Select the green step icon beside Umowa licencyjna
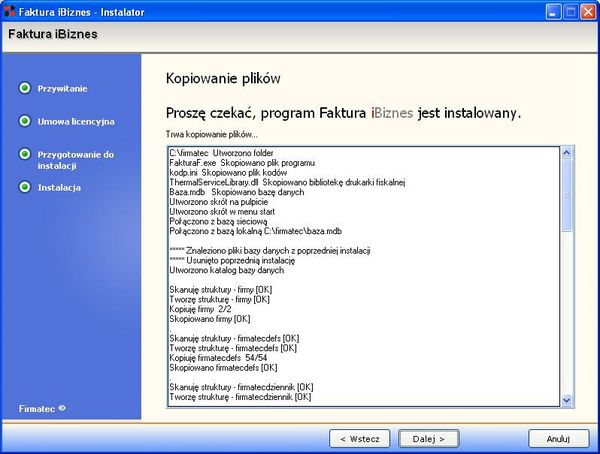The width and height of the screenshot is (600, 454). tap(25, 121)
